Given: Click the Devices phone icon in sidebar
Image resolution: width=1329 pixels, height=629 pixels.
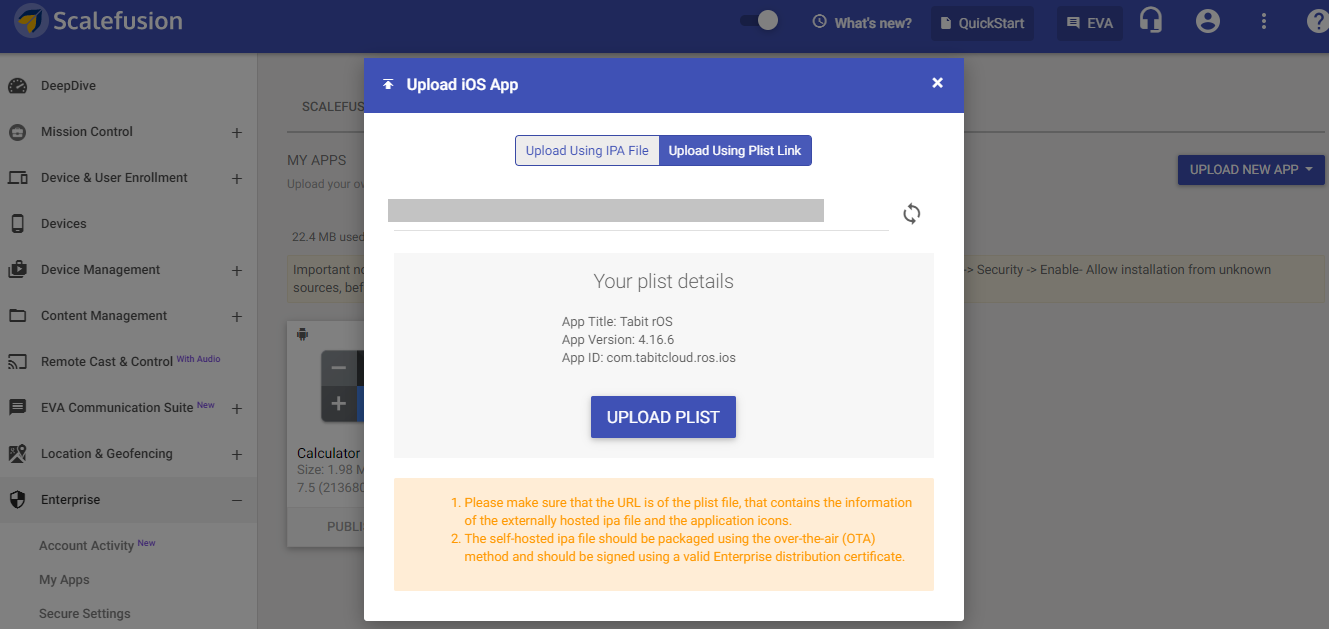Looking at the screenshot, I should (x=18, y=224).
